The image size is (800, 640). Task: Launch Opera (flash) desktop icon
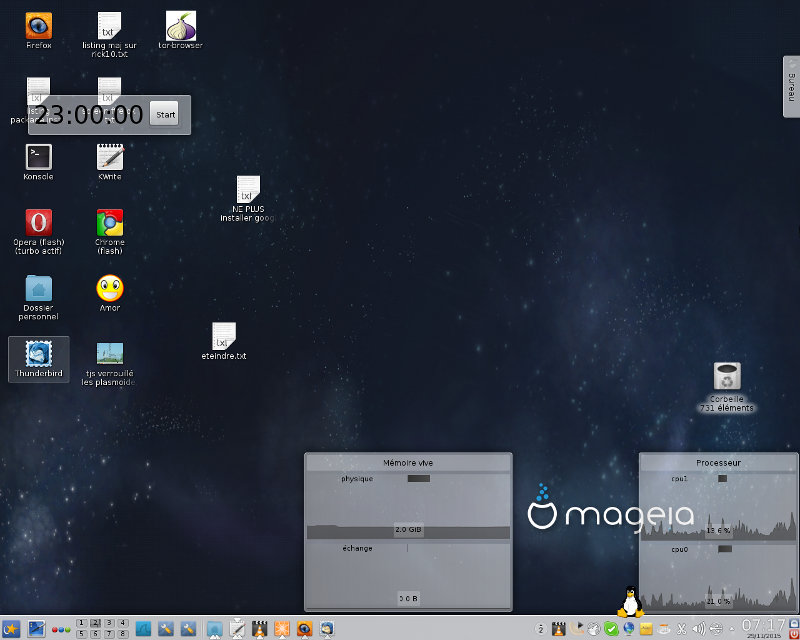click(x=39, y=222)
